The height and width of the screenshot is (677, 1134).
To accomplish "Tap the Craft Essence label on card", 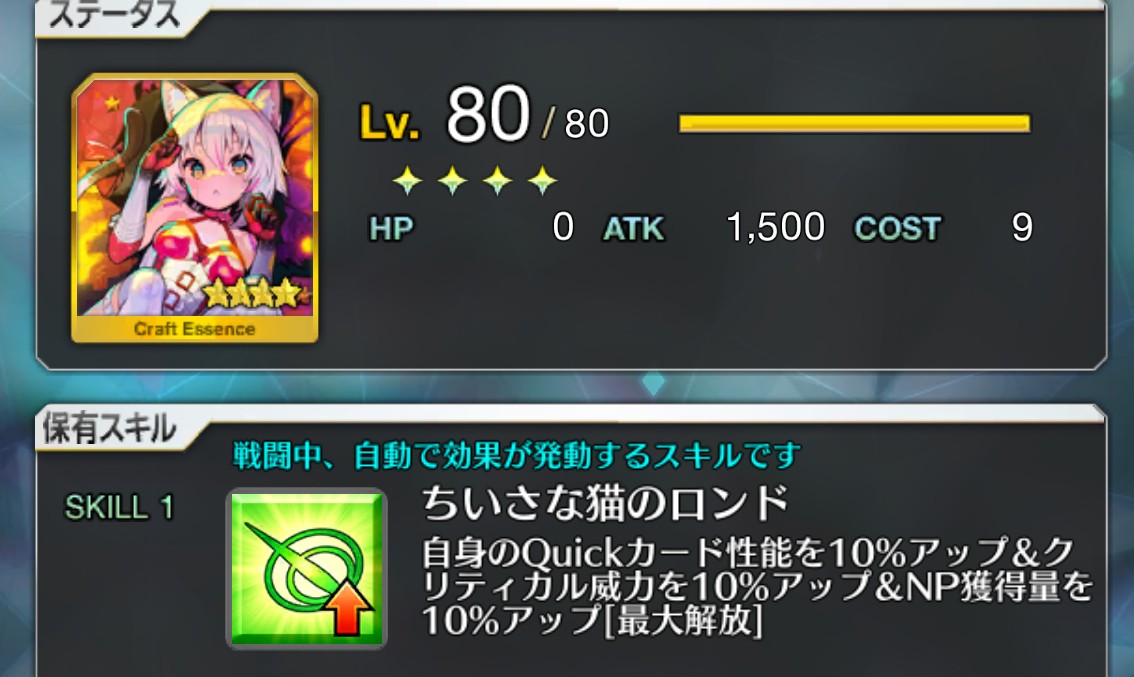I will coord(195,329).
